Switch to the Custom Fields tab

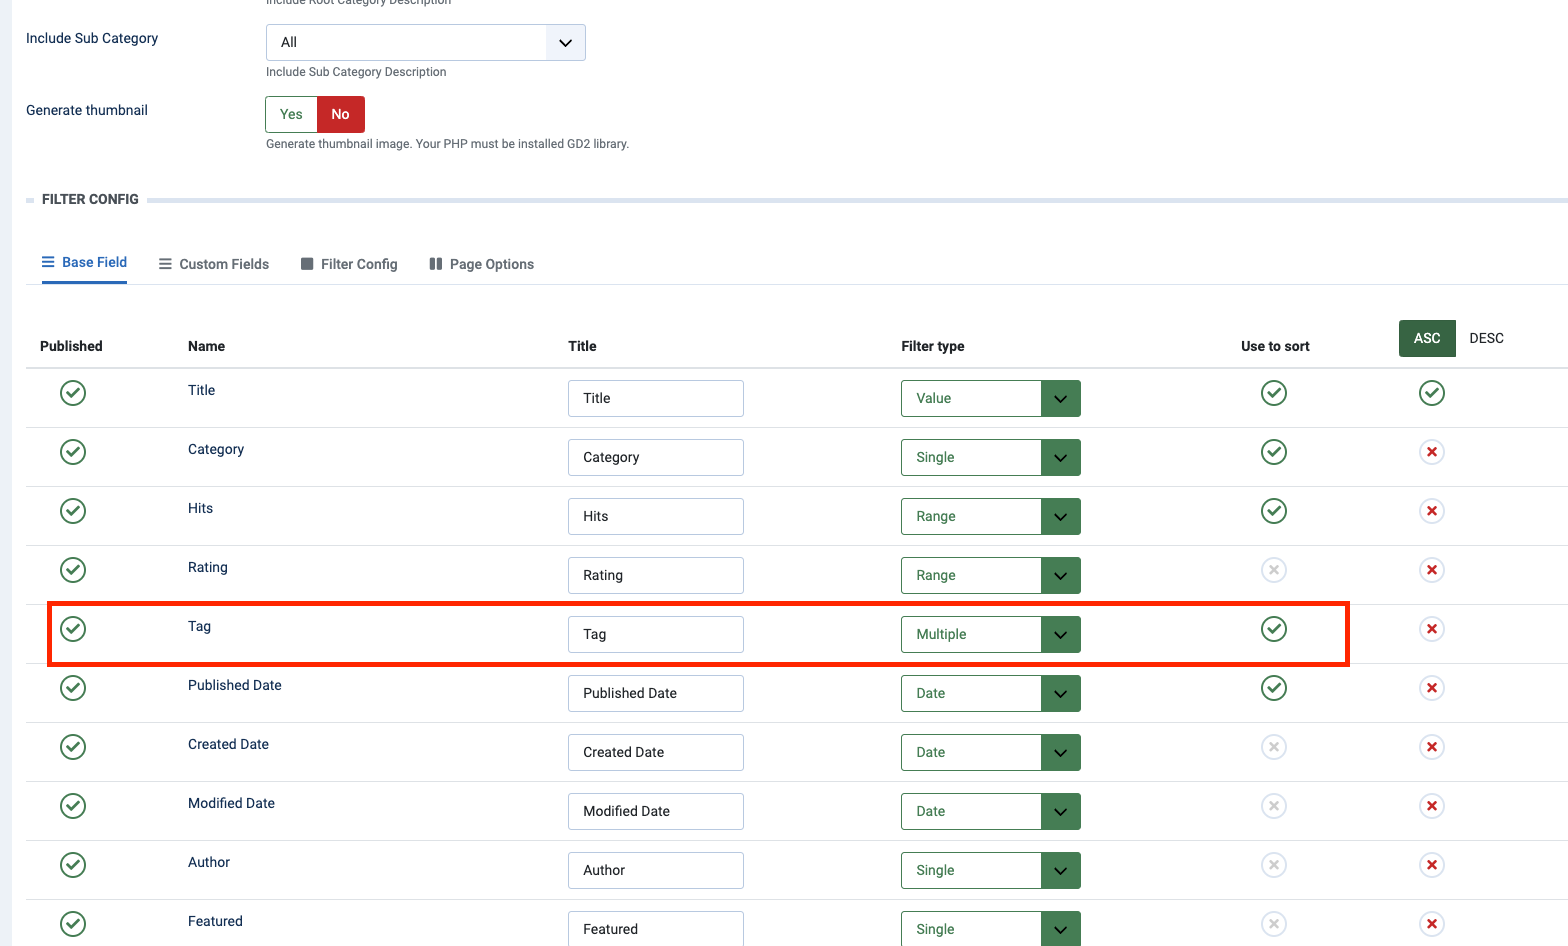coord(214,264)
